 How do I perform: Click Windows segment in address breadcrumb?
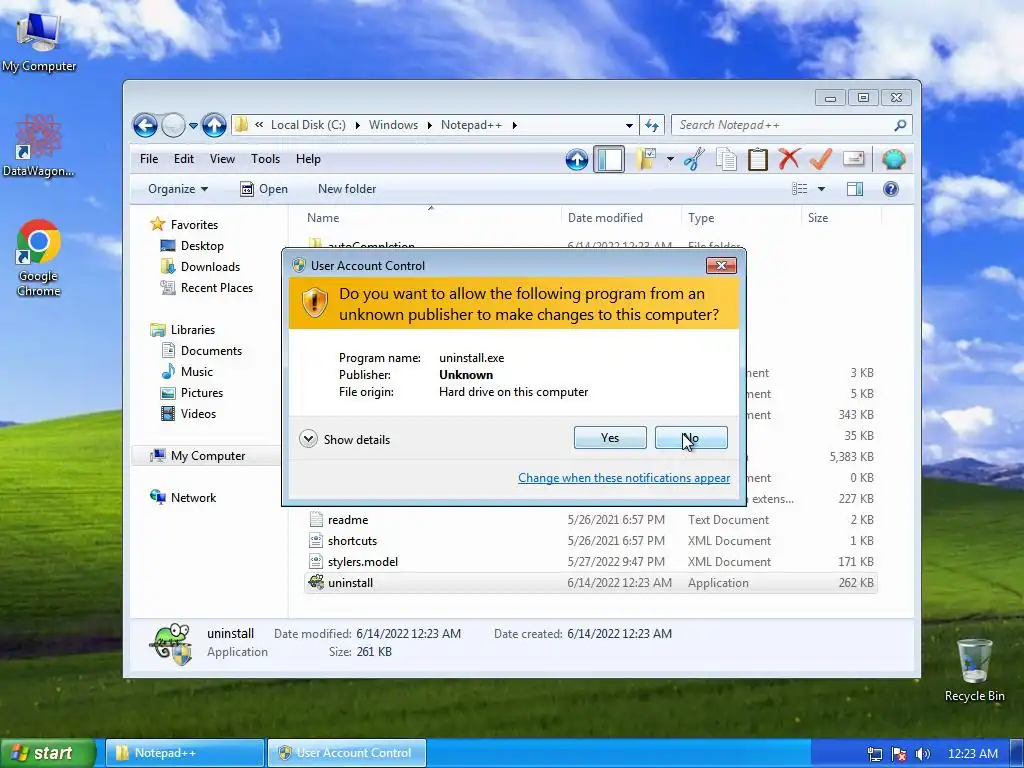click(393, 125)
